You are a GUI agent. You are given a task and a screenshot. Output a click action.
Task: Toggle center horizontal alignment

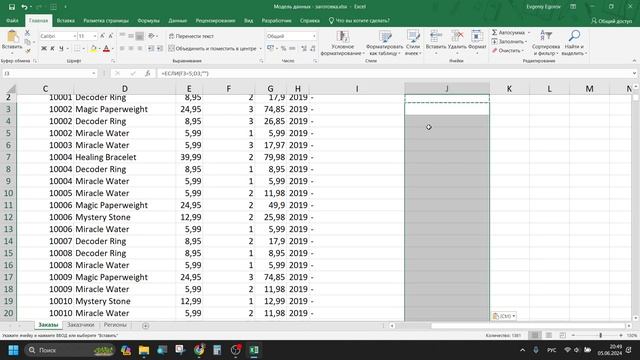click(131, 49)
